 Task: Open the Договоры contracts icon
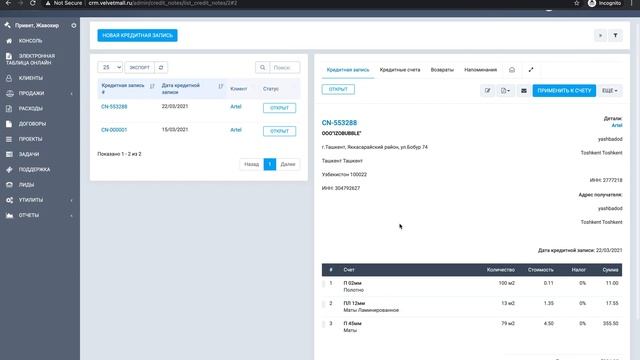[x=9, y=124]
